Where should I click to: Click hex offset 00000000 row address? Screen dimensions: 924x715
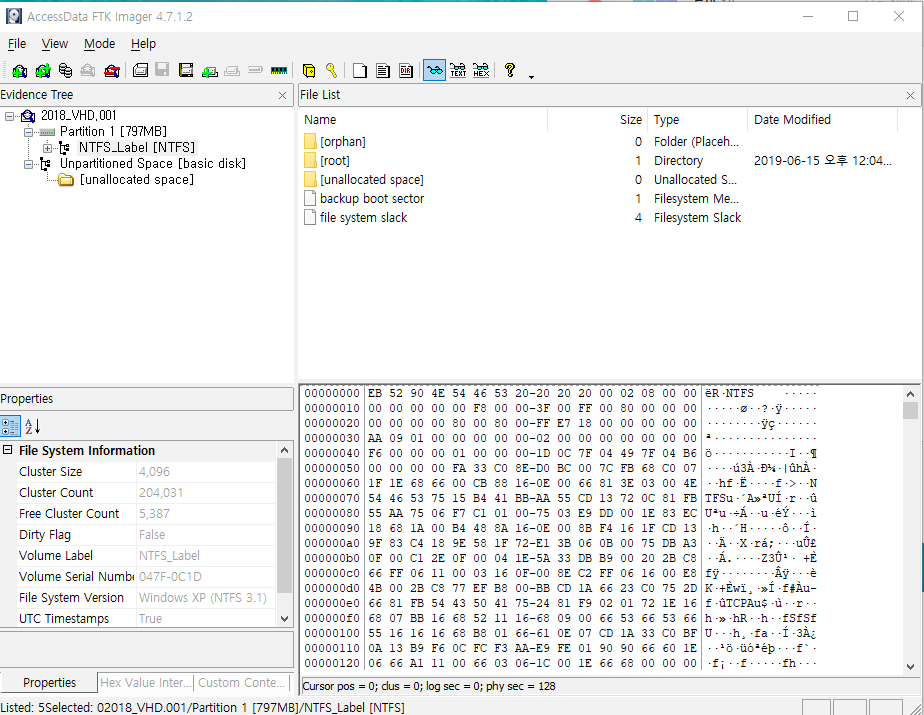click(x=332, y=393)
